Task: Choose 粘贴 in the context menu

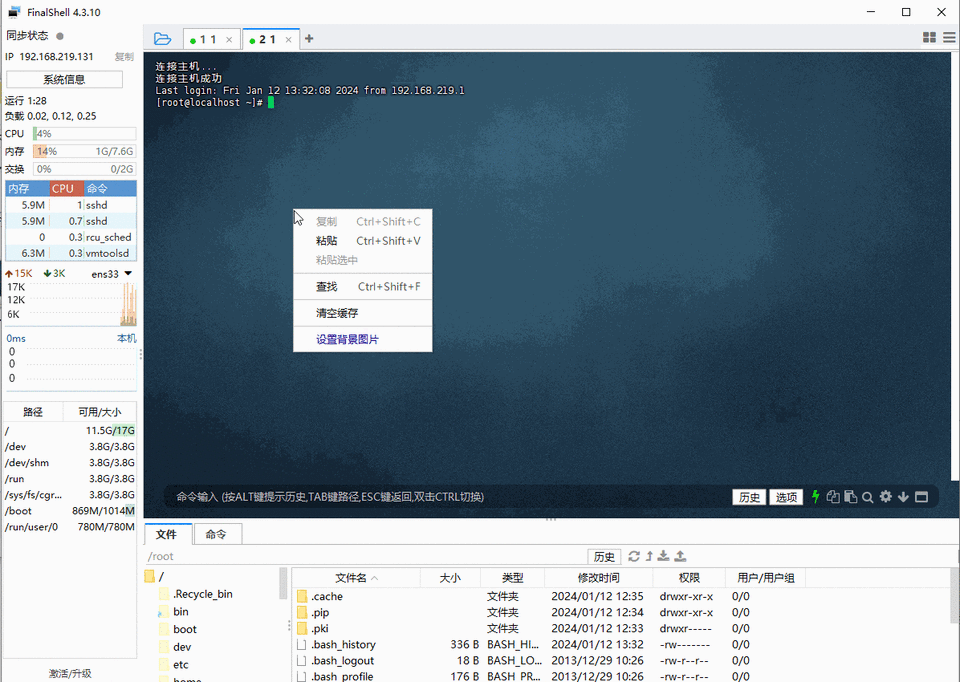Action: click(x=362, y=241)
